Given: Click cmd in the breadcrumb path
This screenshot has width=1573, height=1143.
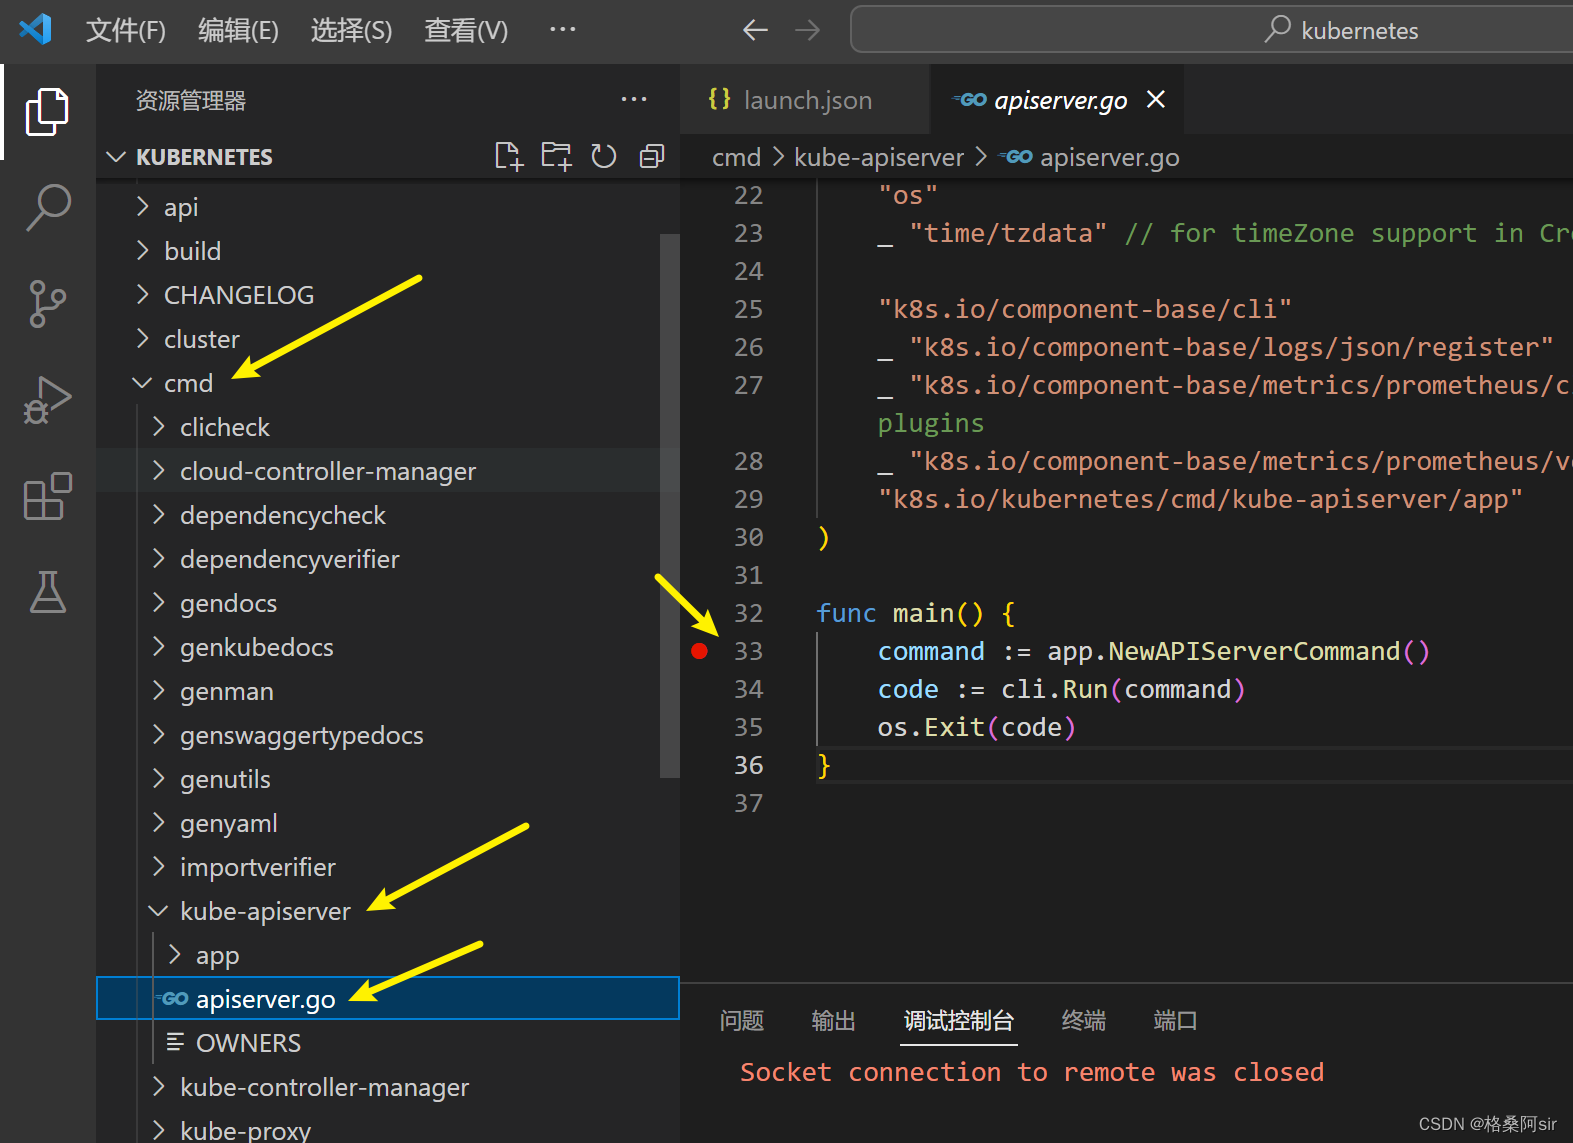Looking at the screenshot, I should click(736, 157).
